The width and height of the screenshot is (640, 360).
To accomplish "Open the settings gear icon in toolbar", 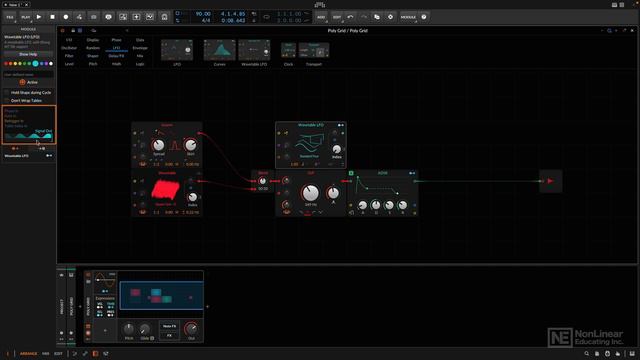I will click(x=390, y=17).
